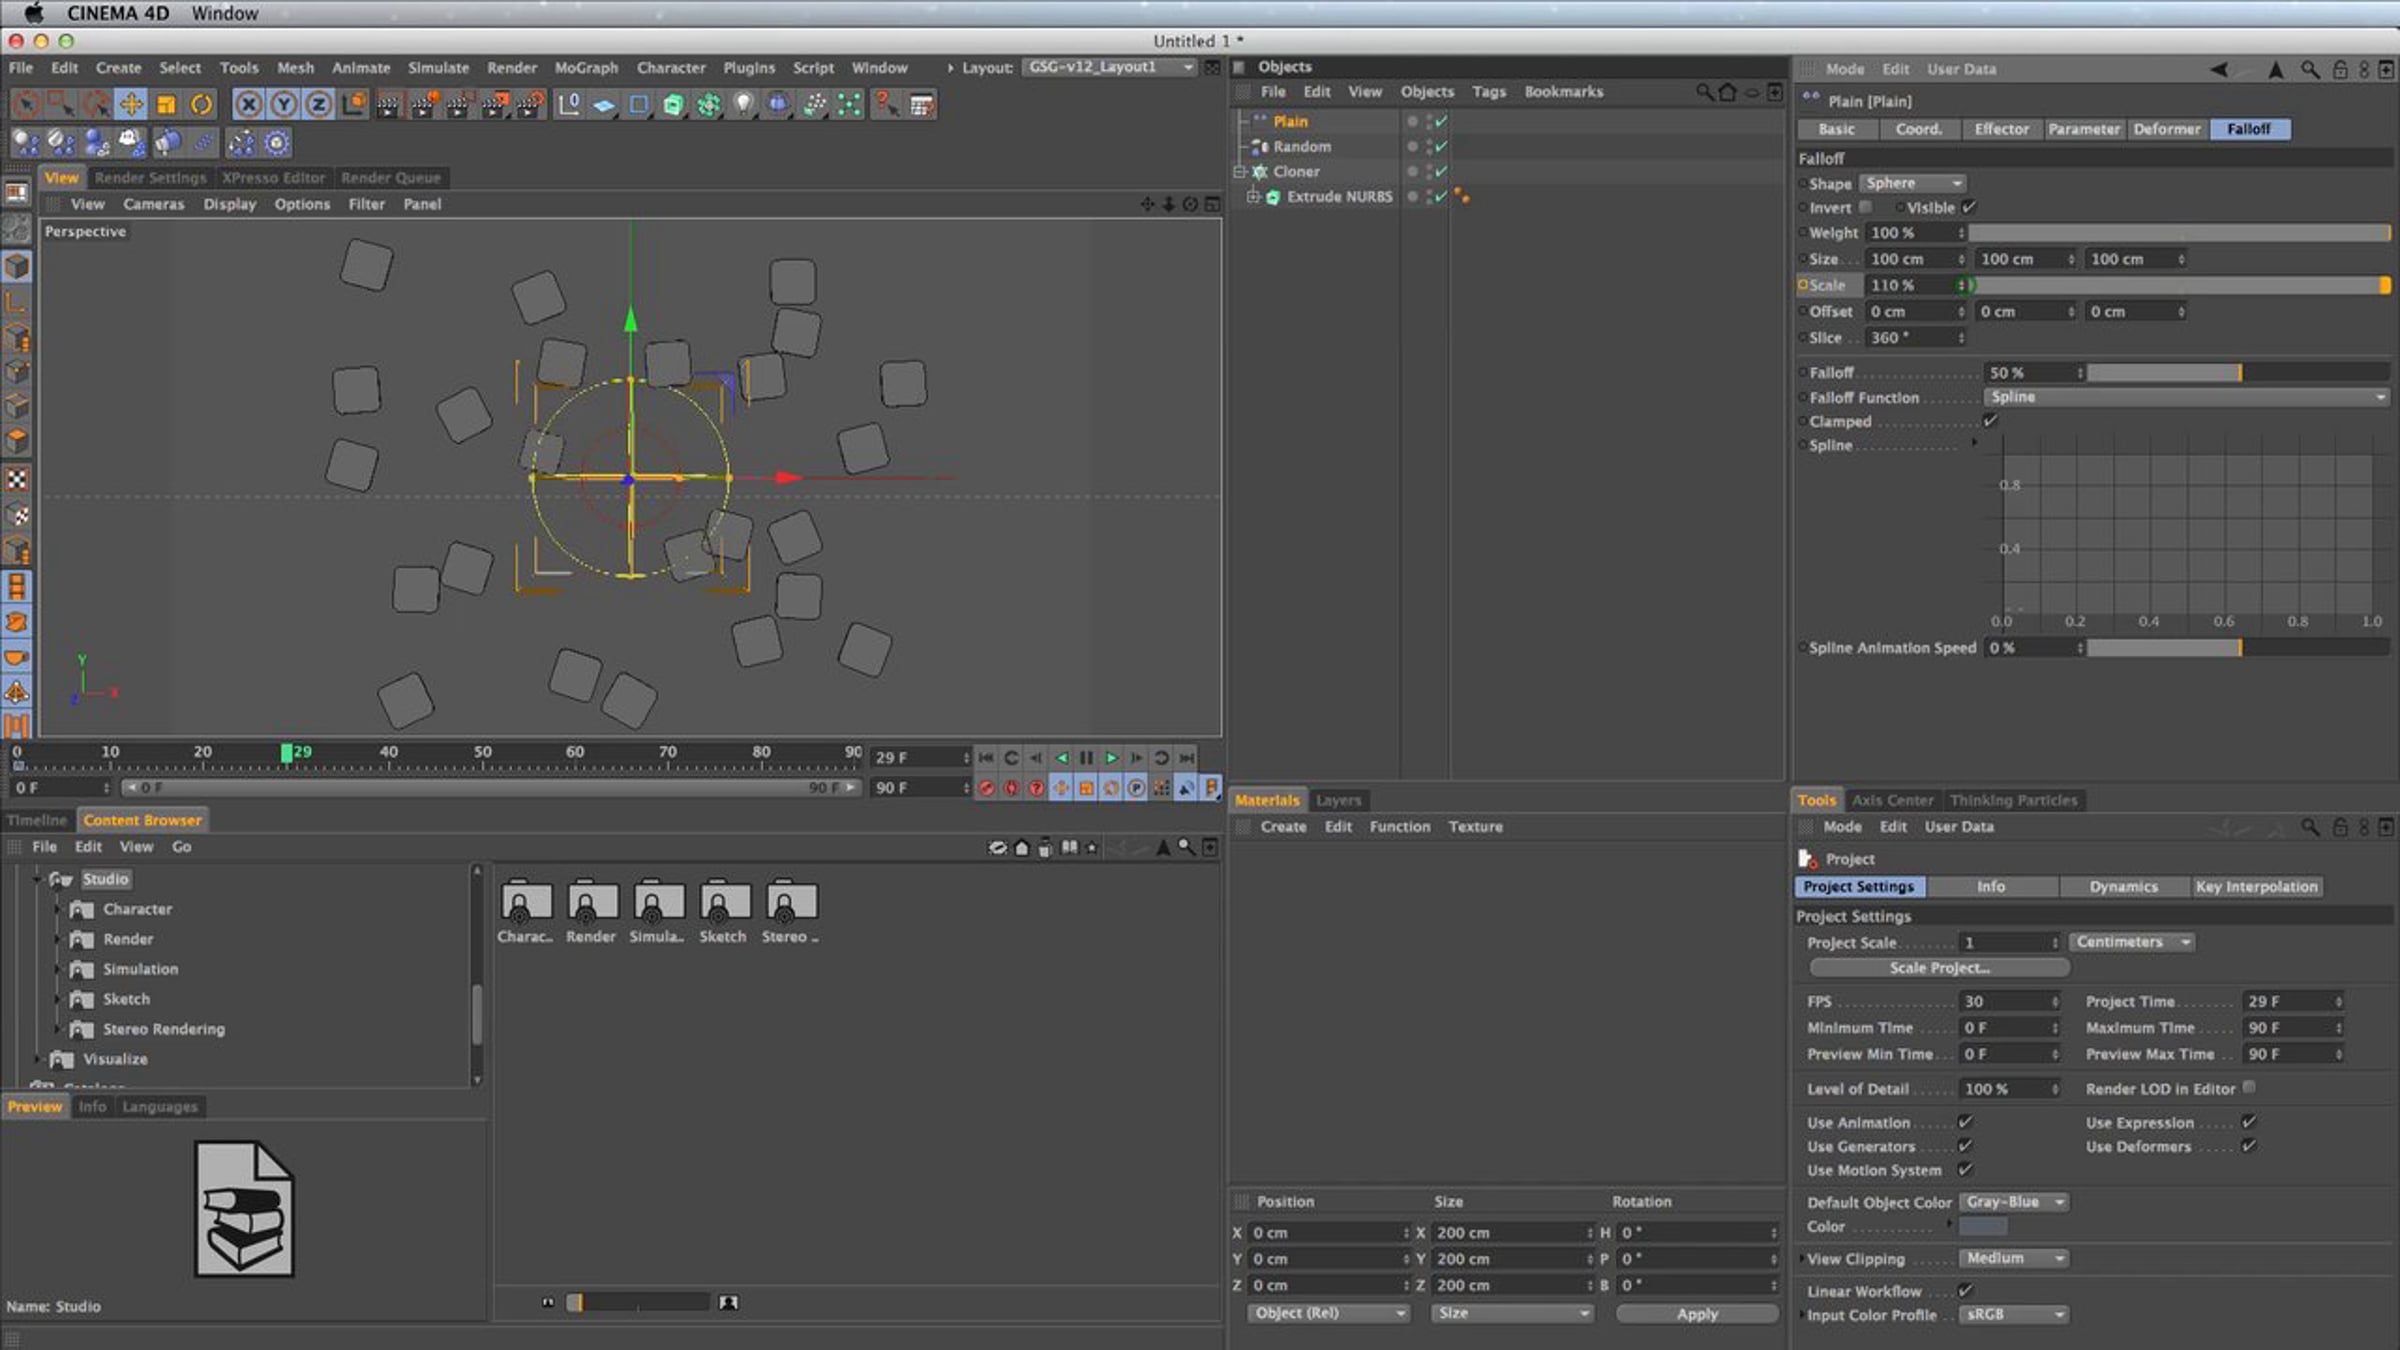2400x1350 pixels.
Task: Toggle Use Motion System checkbox
Action: pos(1965,1170)
